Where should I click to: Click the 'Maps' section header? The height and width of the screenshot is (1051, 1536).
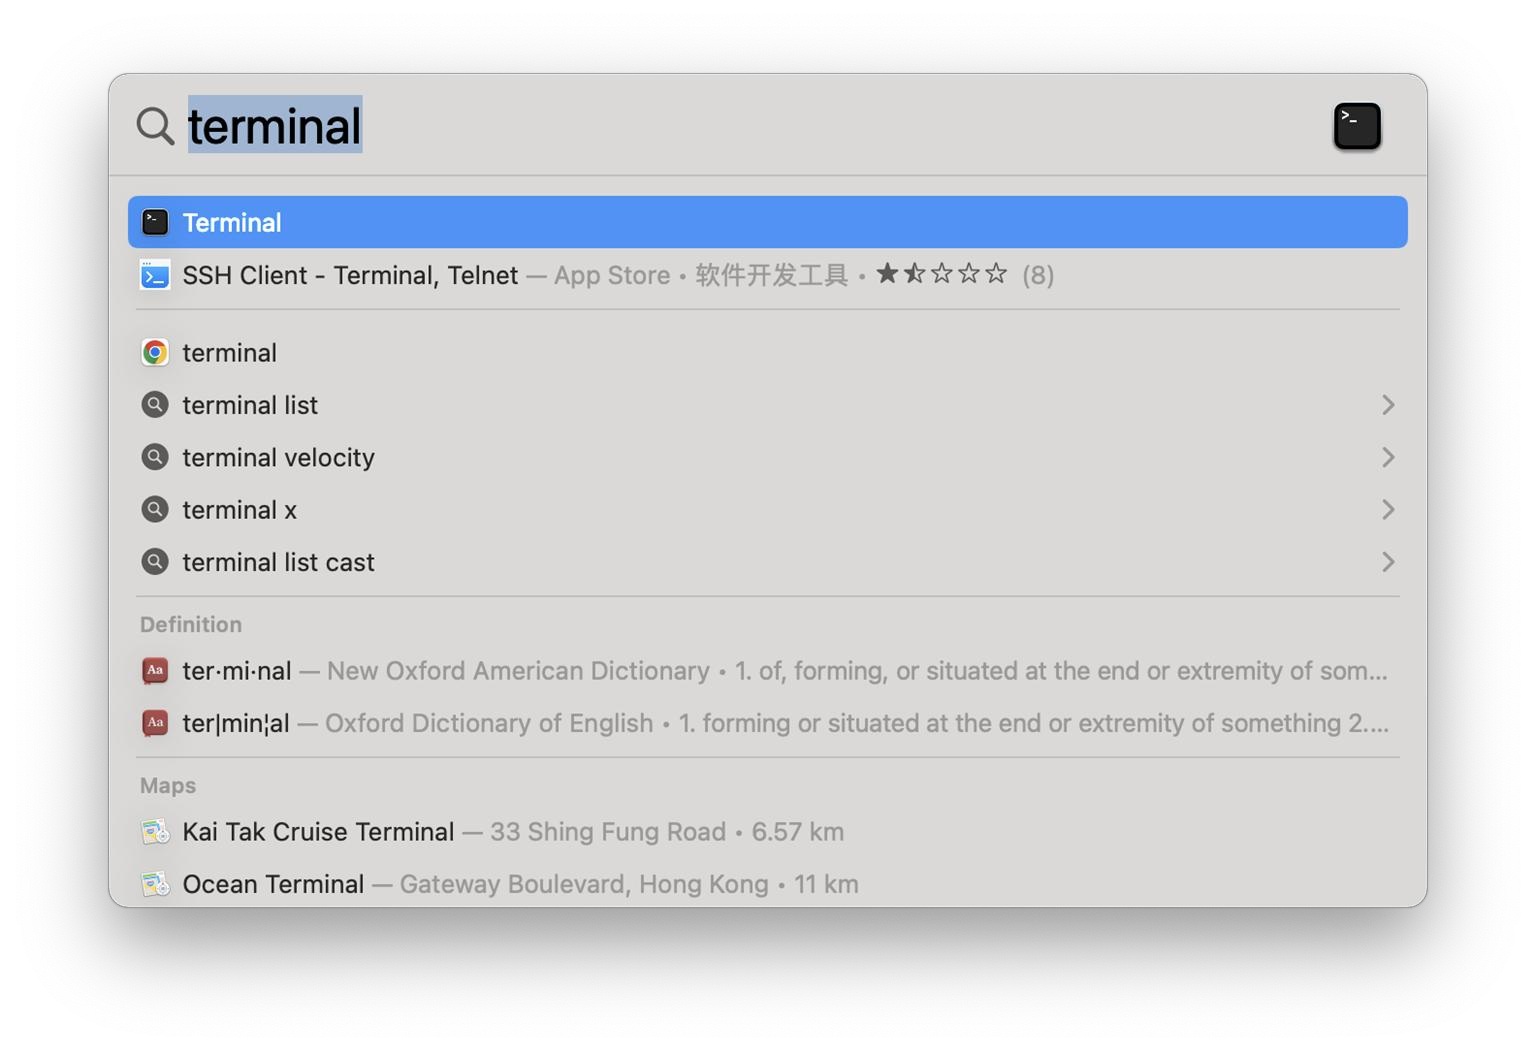(x=168, y=786)
